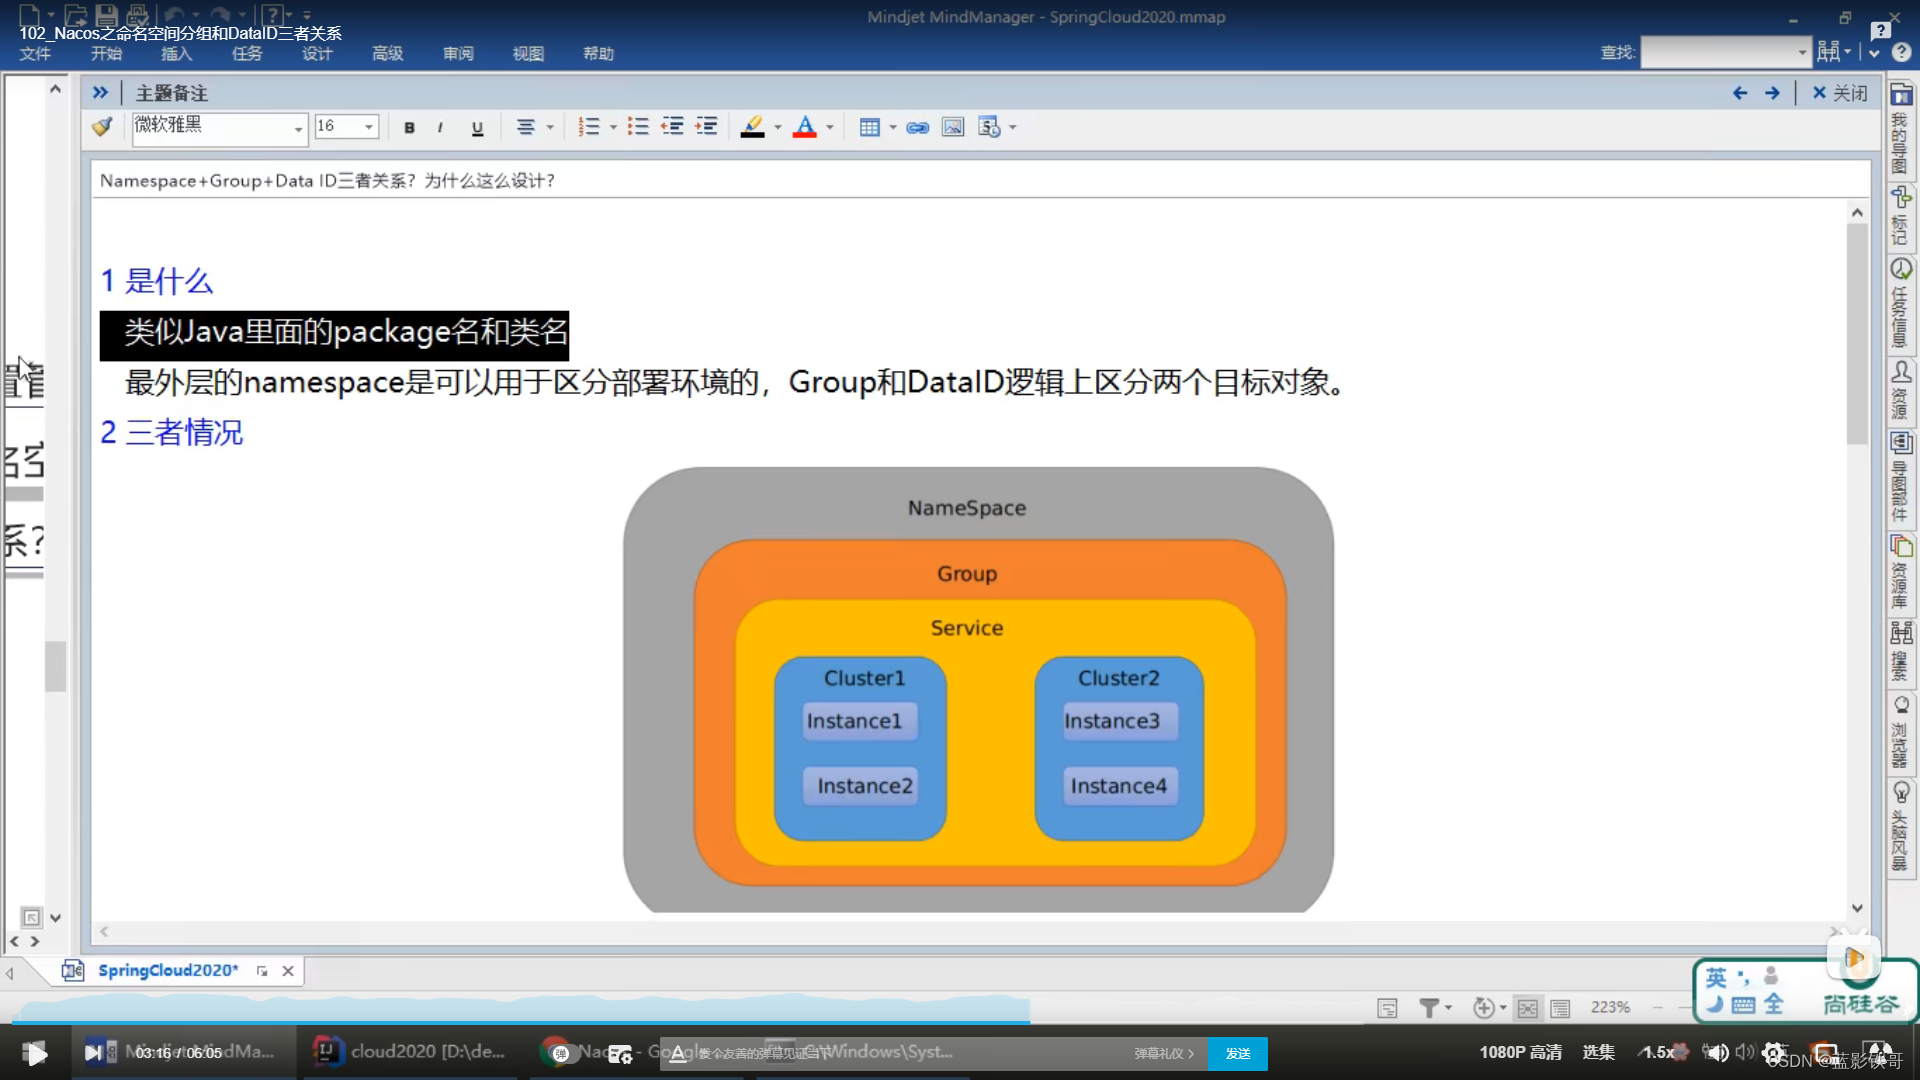The height and width of the screenshot is (1080, 1920).
Task: Go to next topic note arrow
Action: [x=1772, y=93]
